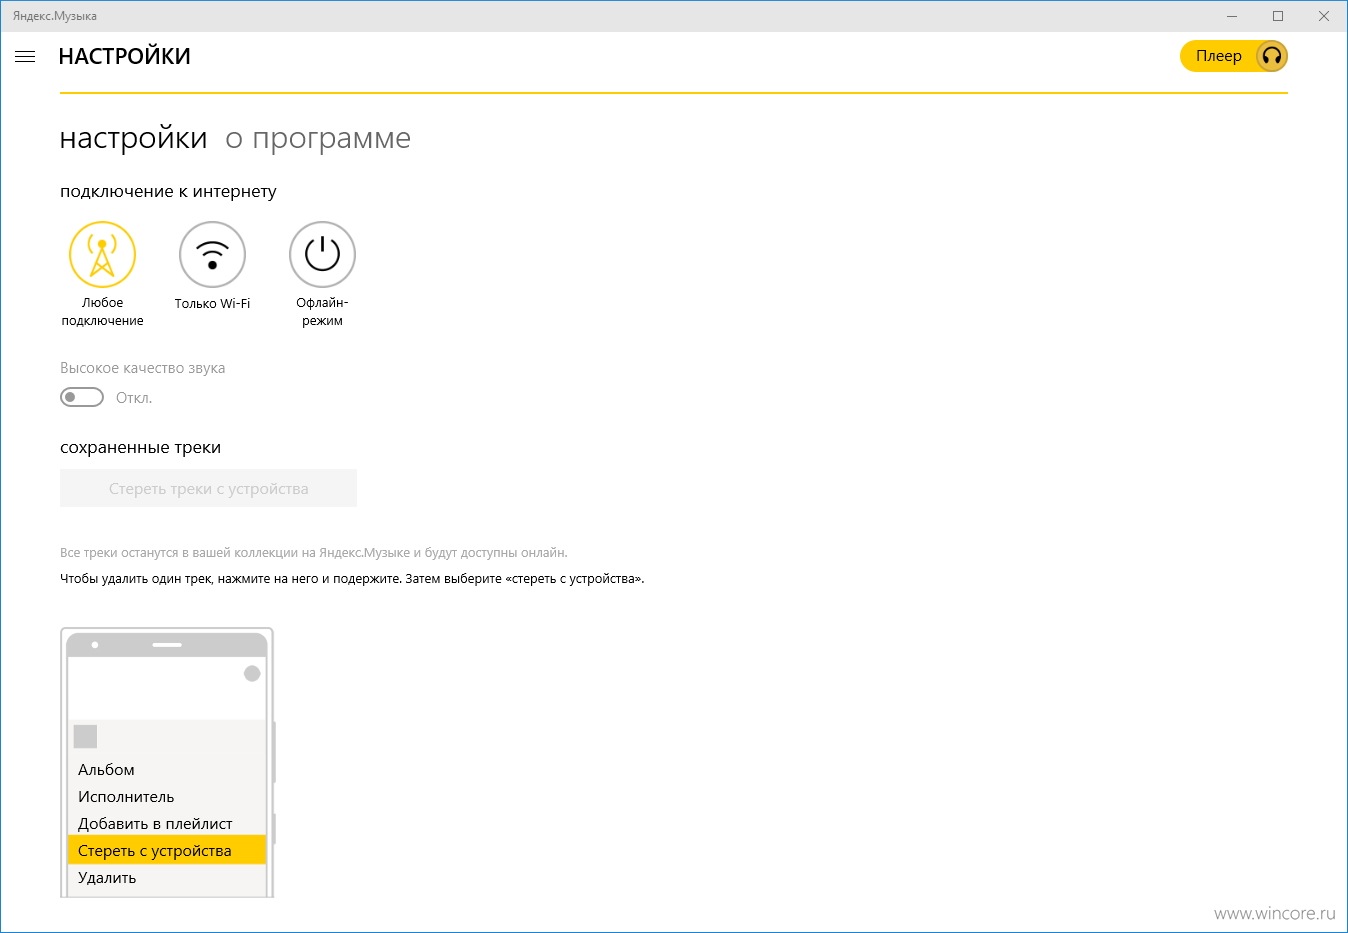The height and width of the screenshot is (933, 1348).
Task: Click the сохраненные треки heading
Action: click(140, 448)
